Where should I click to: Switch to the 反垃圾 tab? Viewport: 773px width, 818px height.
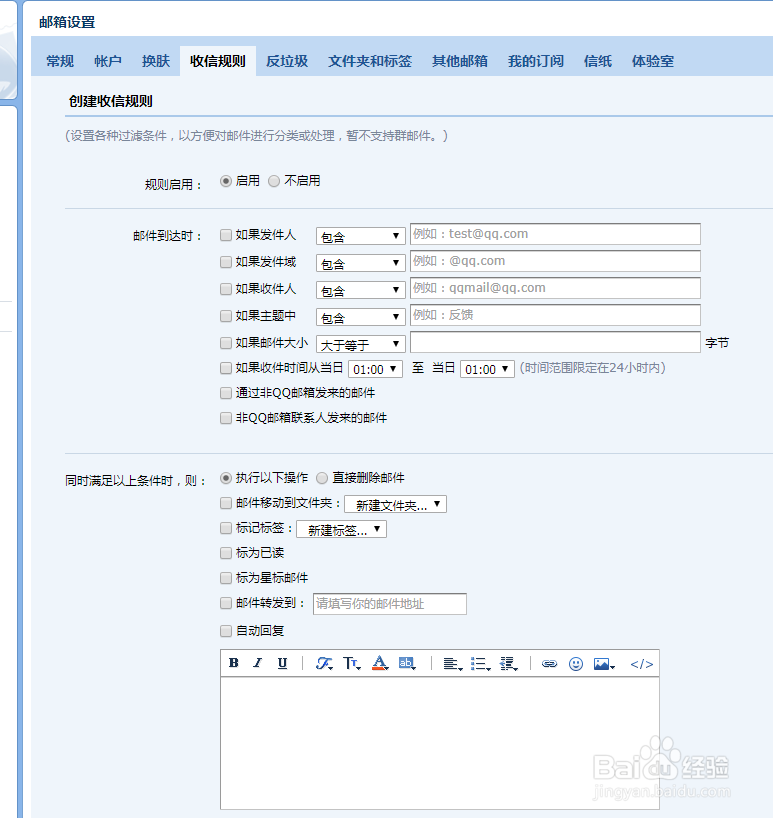tap(287, 61)
